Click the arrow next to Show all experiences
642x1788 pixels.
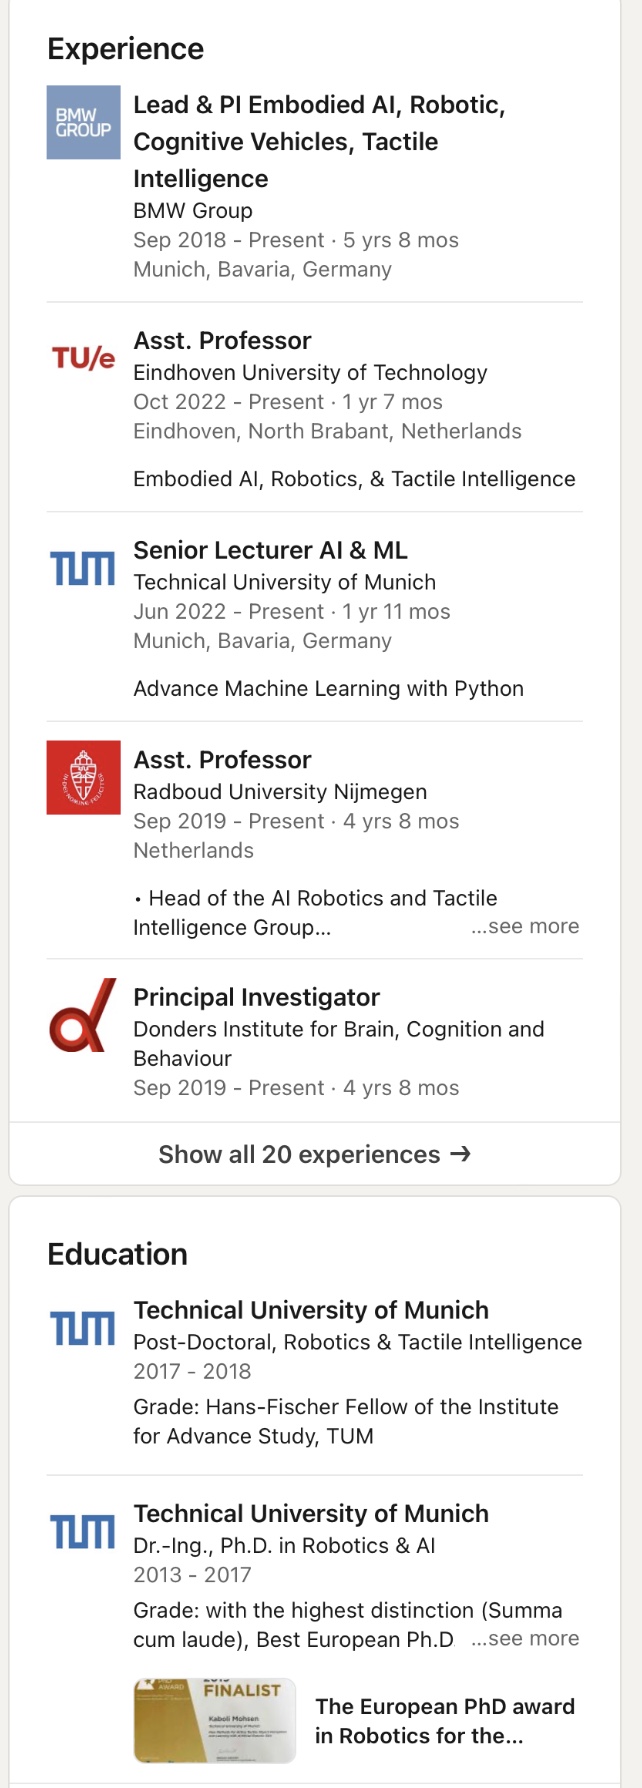(x=460, y=1154)
